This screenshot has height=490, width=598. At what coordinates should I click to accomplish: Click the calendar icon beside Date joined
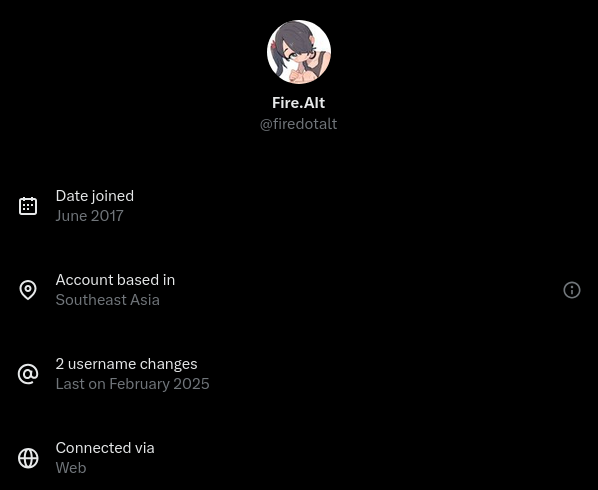(x=28, y=206)
